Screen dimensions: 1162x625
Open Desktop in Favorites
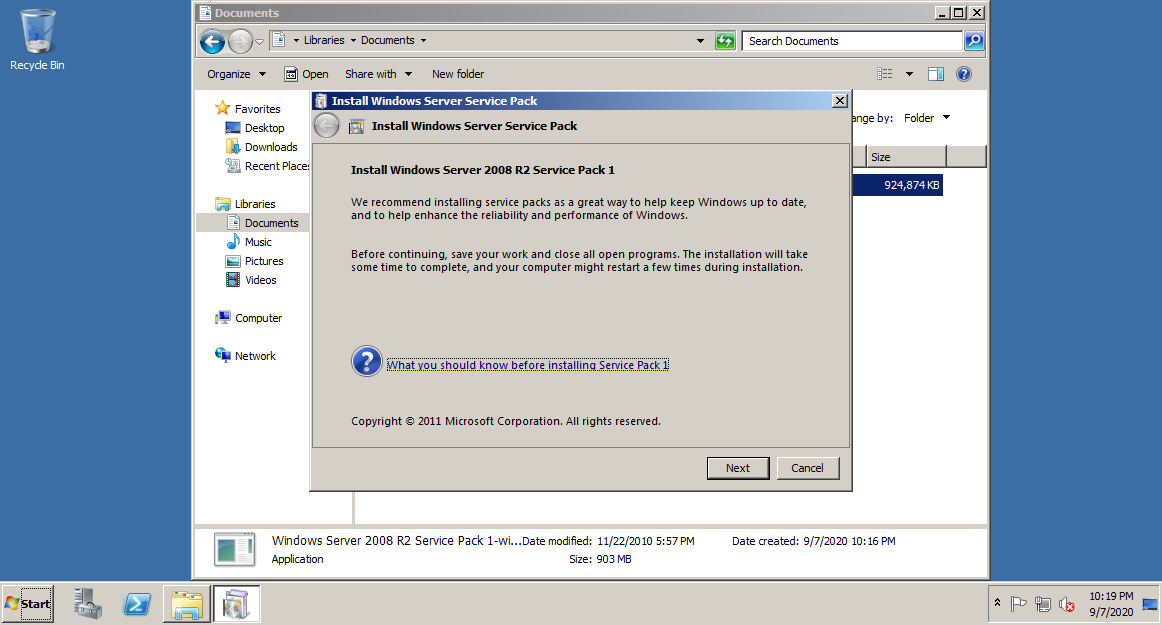[265, 128]
